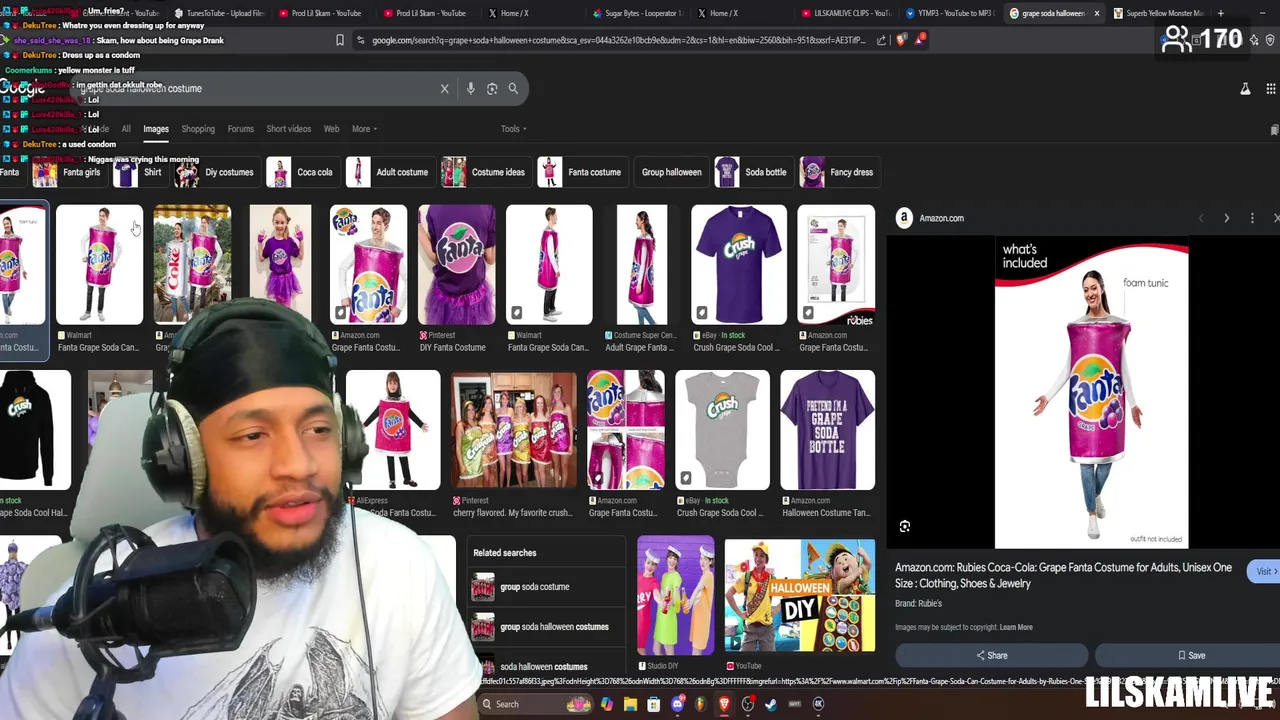The image size is (1280, 720).
Task: Go to next image in preview panel
Action: [x=1227, y=218]
